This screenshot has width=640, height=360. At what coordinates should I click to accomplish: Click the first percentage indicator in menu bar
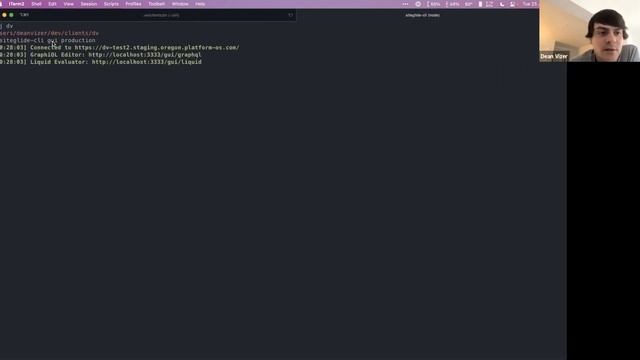point(434,4)
